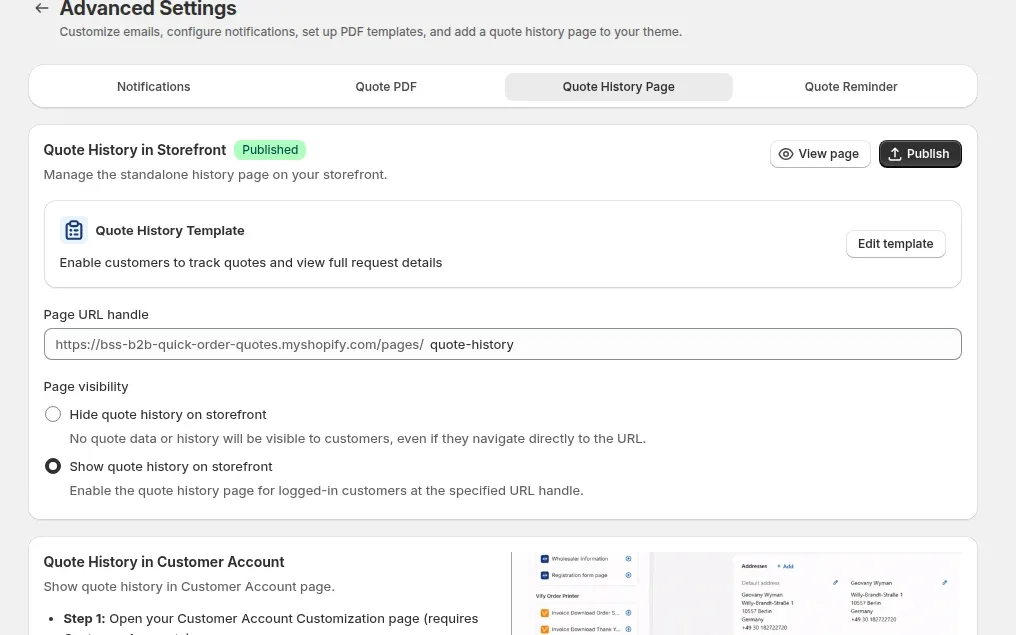
Task: Go to the Quote Reminder tab
Action: click(851, 87)
